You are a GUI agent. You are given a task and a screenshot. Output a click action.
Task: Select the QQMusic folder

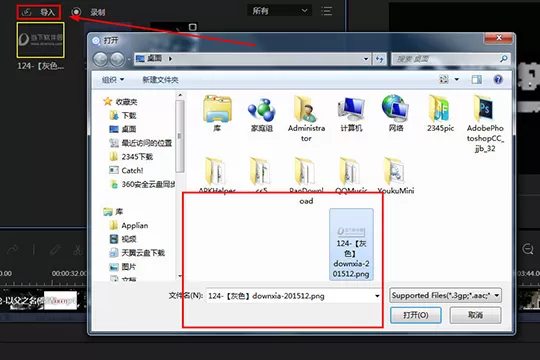point(351,175)
